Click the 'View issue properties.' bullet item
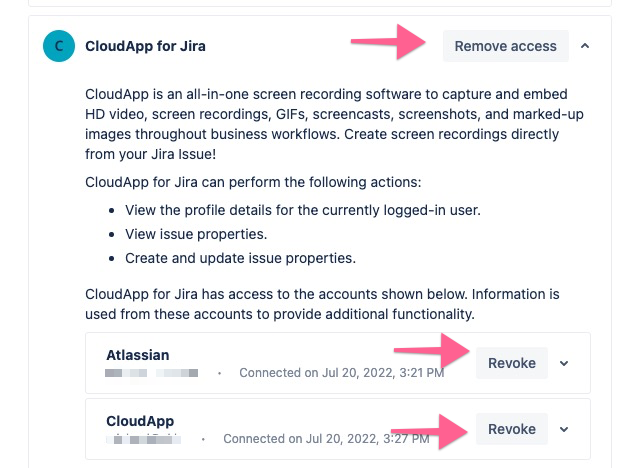The width and height of the screenshot is (631, 468). [x=196, y=234]
